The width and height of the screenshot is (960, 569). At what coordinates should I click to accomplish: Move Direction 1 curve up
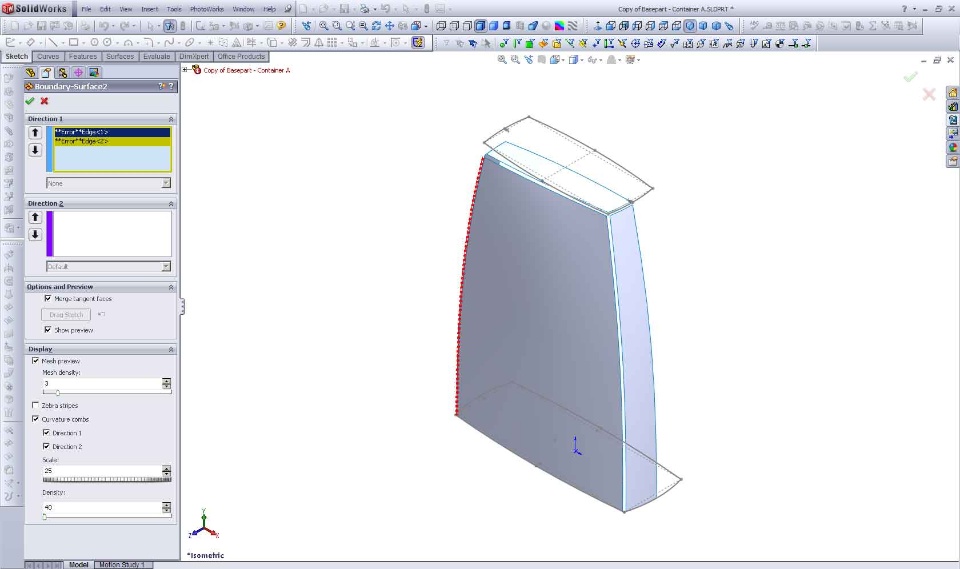35,133
